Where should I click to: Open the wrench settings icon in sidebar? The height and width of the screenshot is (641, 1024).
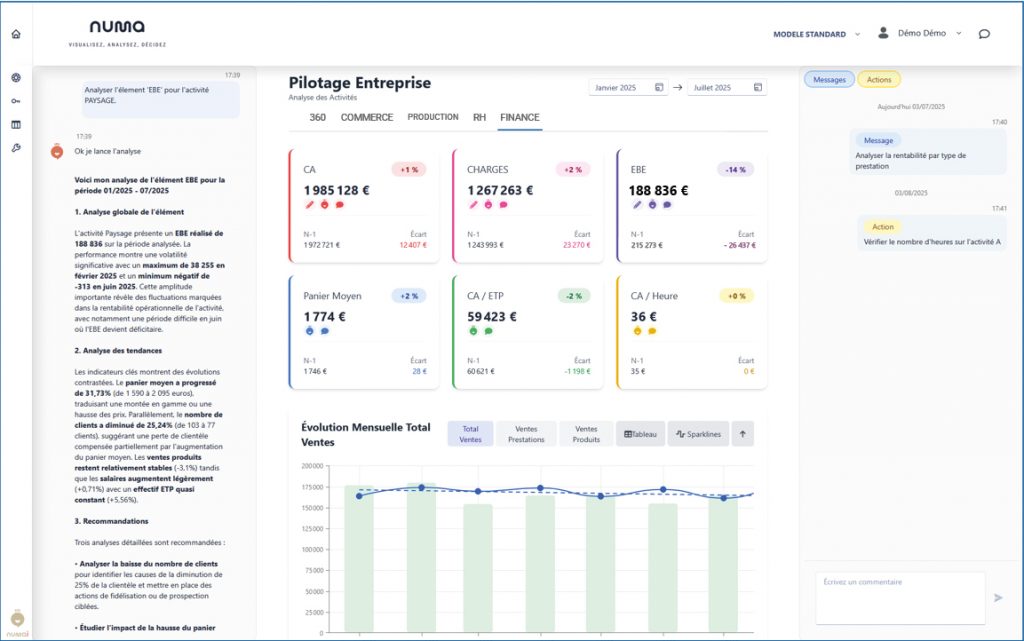(x=15, y=148)
